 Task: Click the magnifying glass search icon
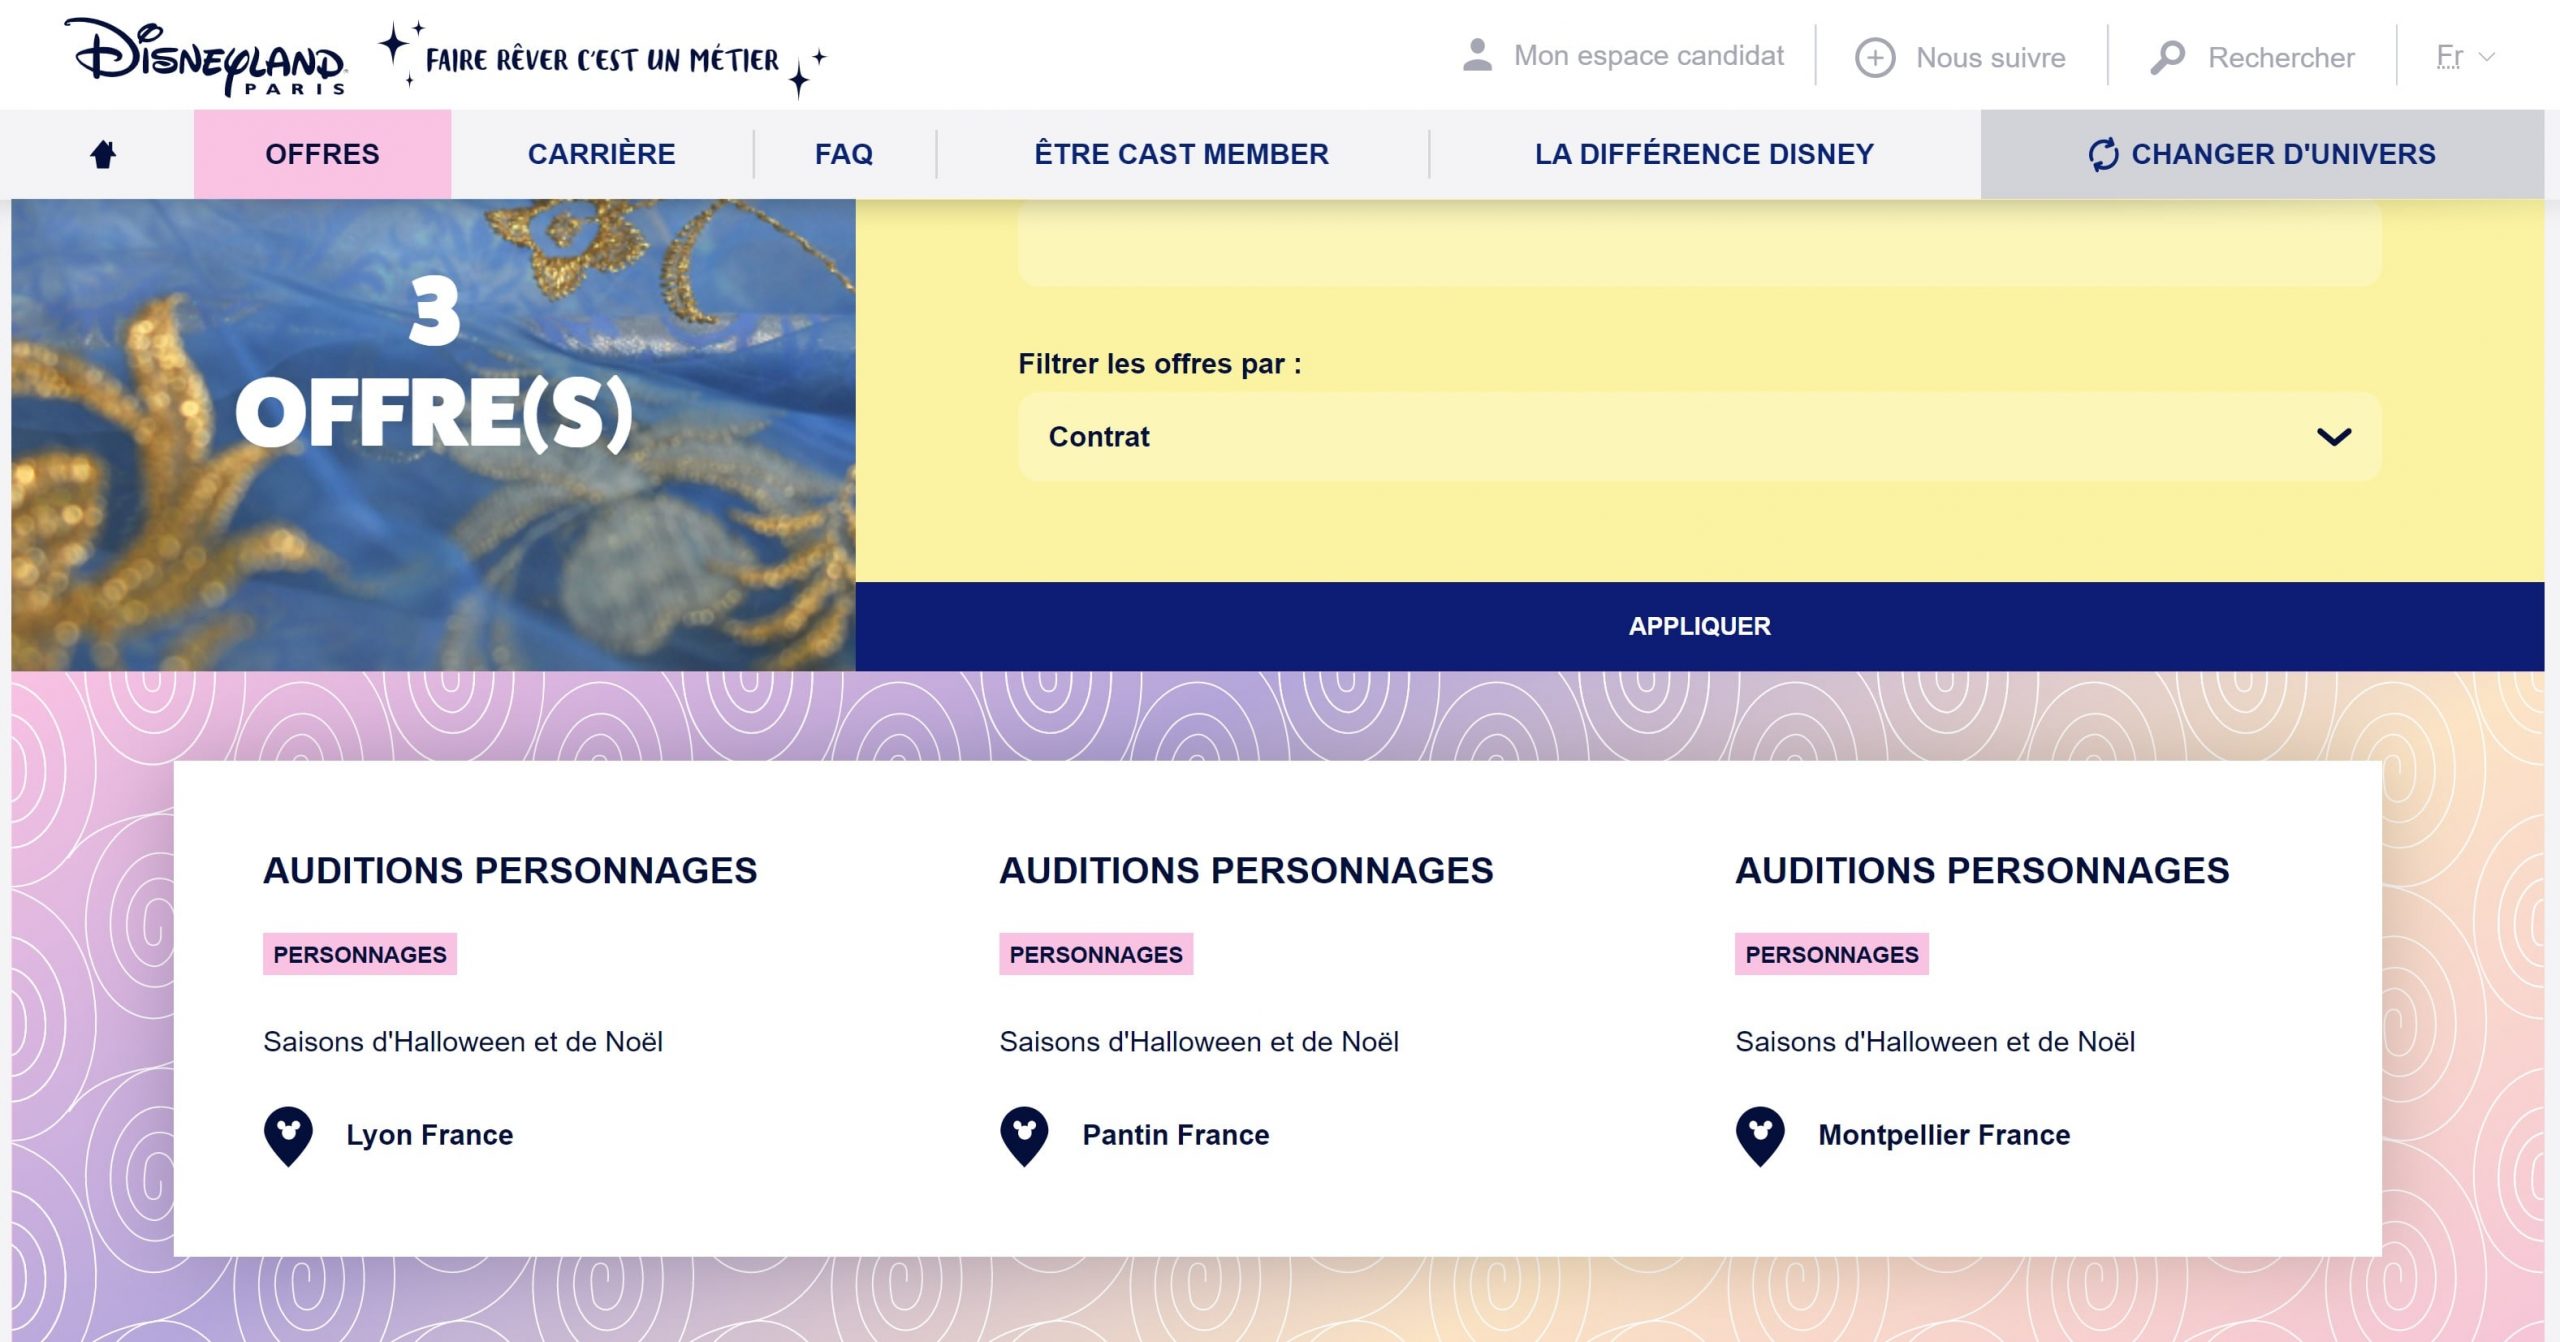(2167, 57)
